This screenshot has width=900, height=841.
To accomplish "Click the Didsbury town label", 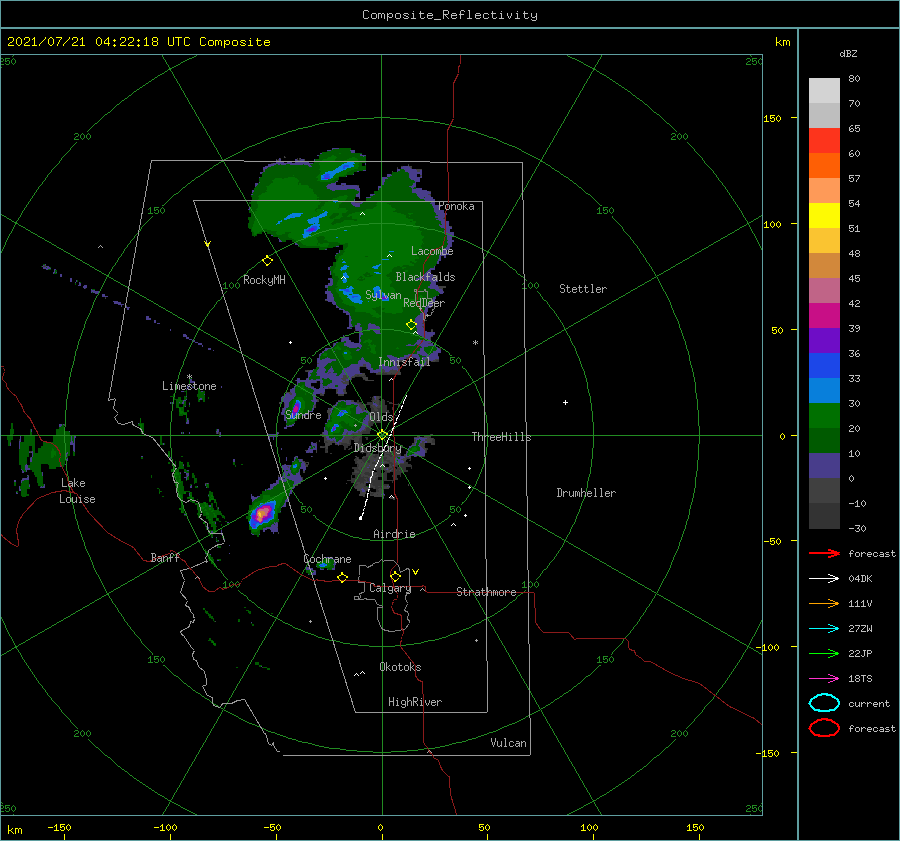I will click(x=377, y=448).
